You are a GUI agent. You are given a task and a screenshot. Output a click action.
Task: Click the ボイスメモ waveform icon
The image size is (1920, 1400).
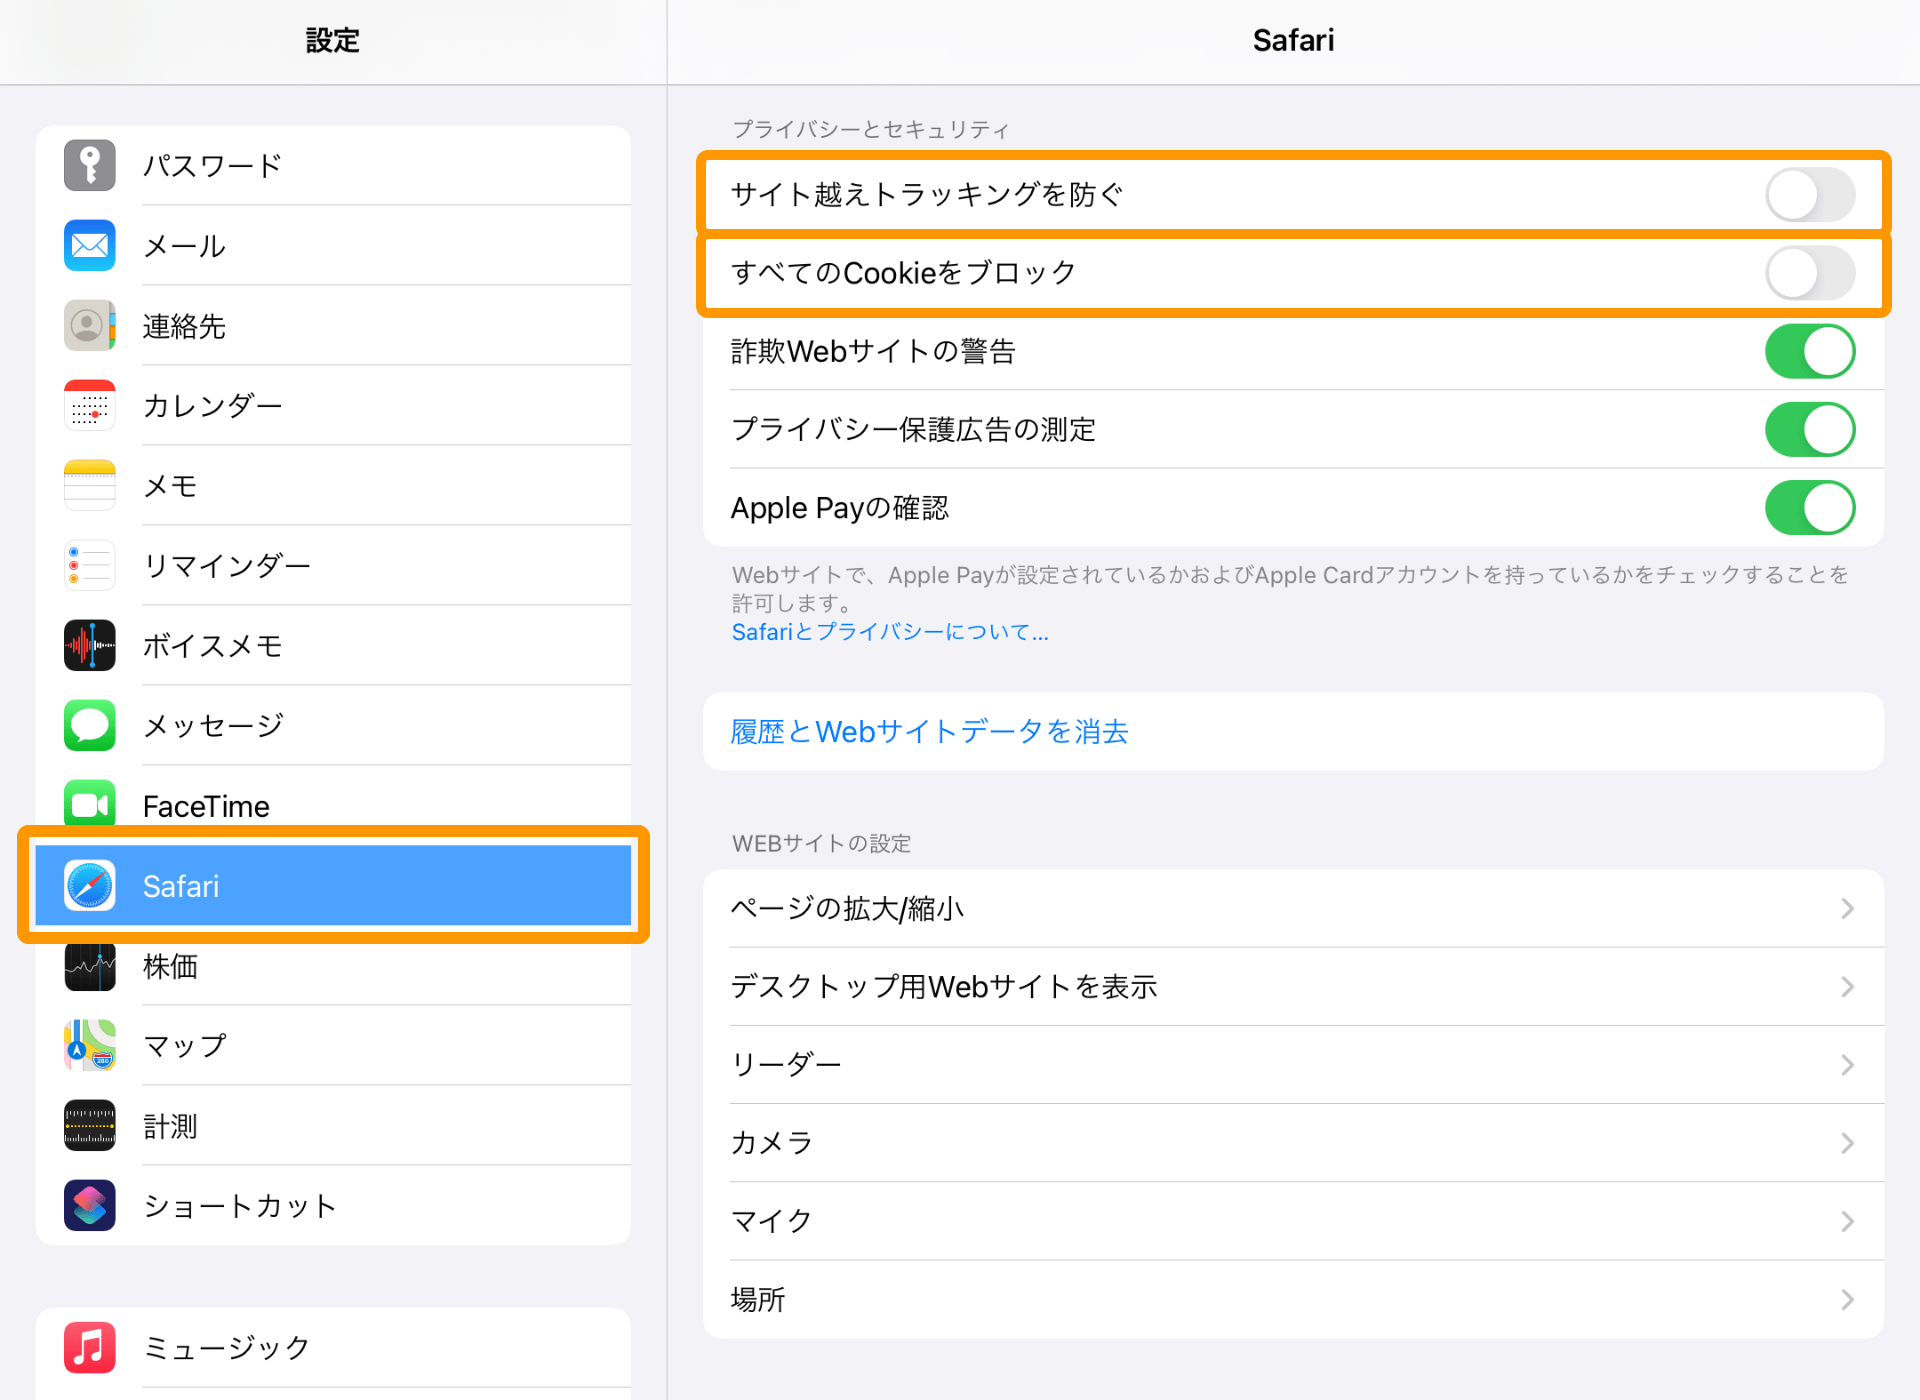(89, 645)
